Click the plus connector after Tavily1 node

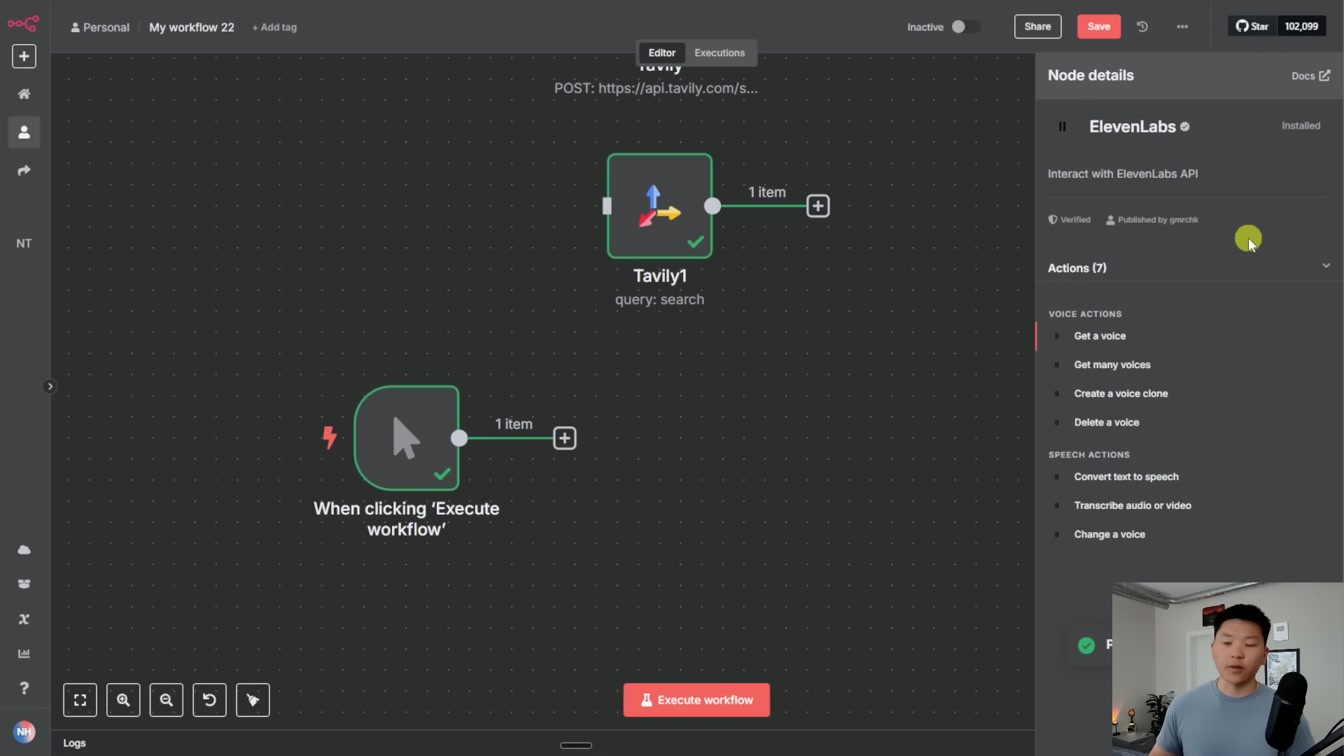pos(818,206)
